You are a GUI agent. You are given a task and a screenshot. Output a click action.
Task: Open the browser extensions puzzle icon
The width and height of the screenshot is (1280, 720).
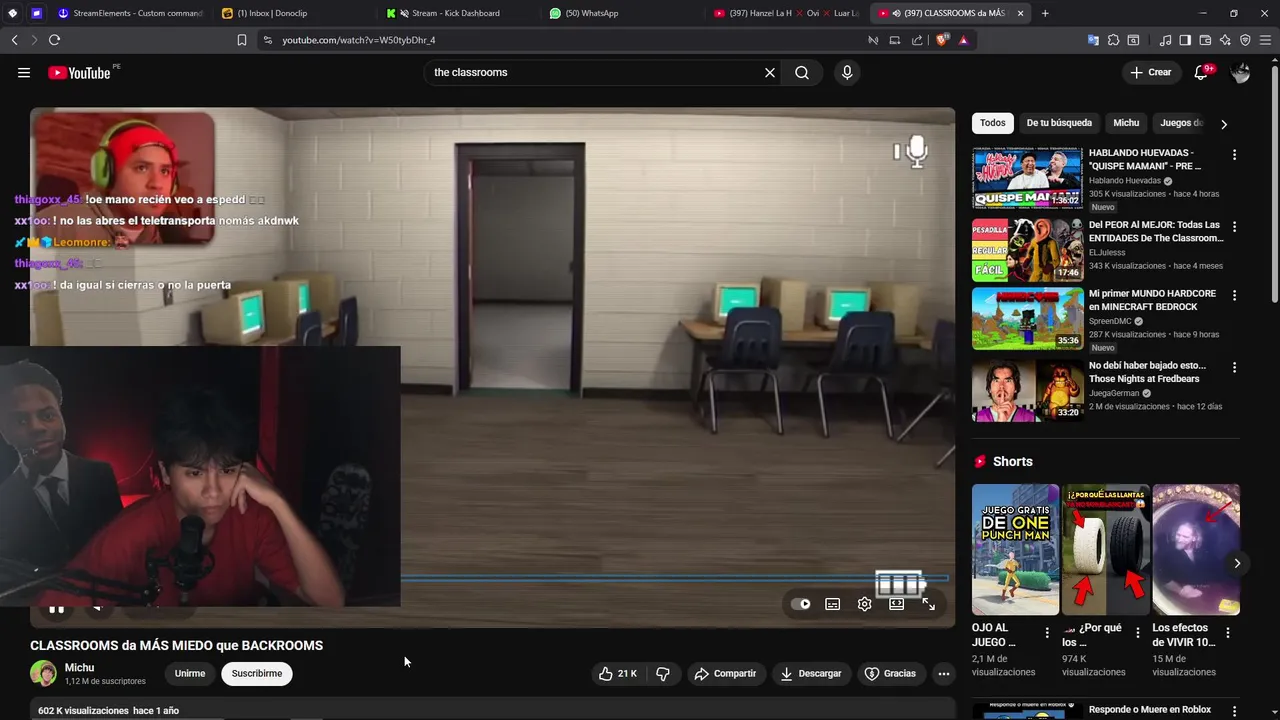pyautogui.click(x=1113, y=40)
